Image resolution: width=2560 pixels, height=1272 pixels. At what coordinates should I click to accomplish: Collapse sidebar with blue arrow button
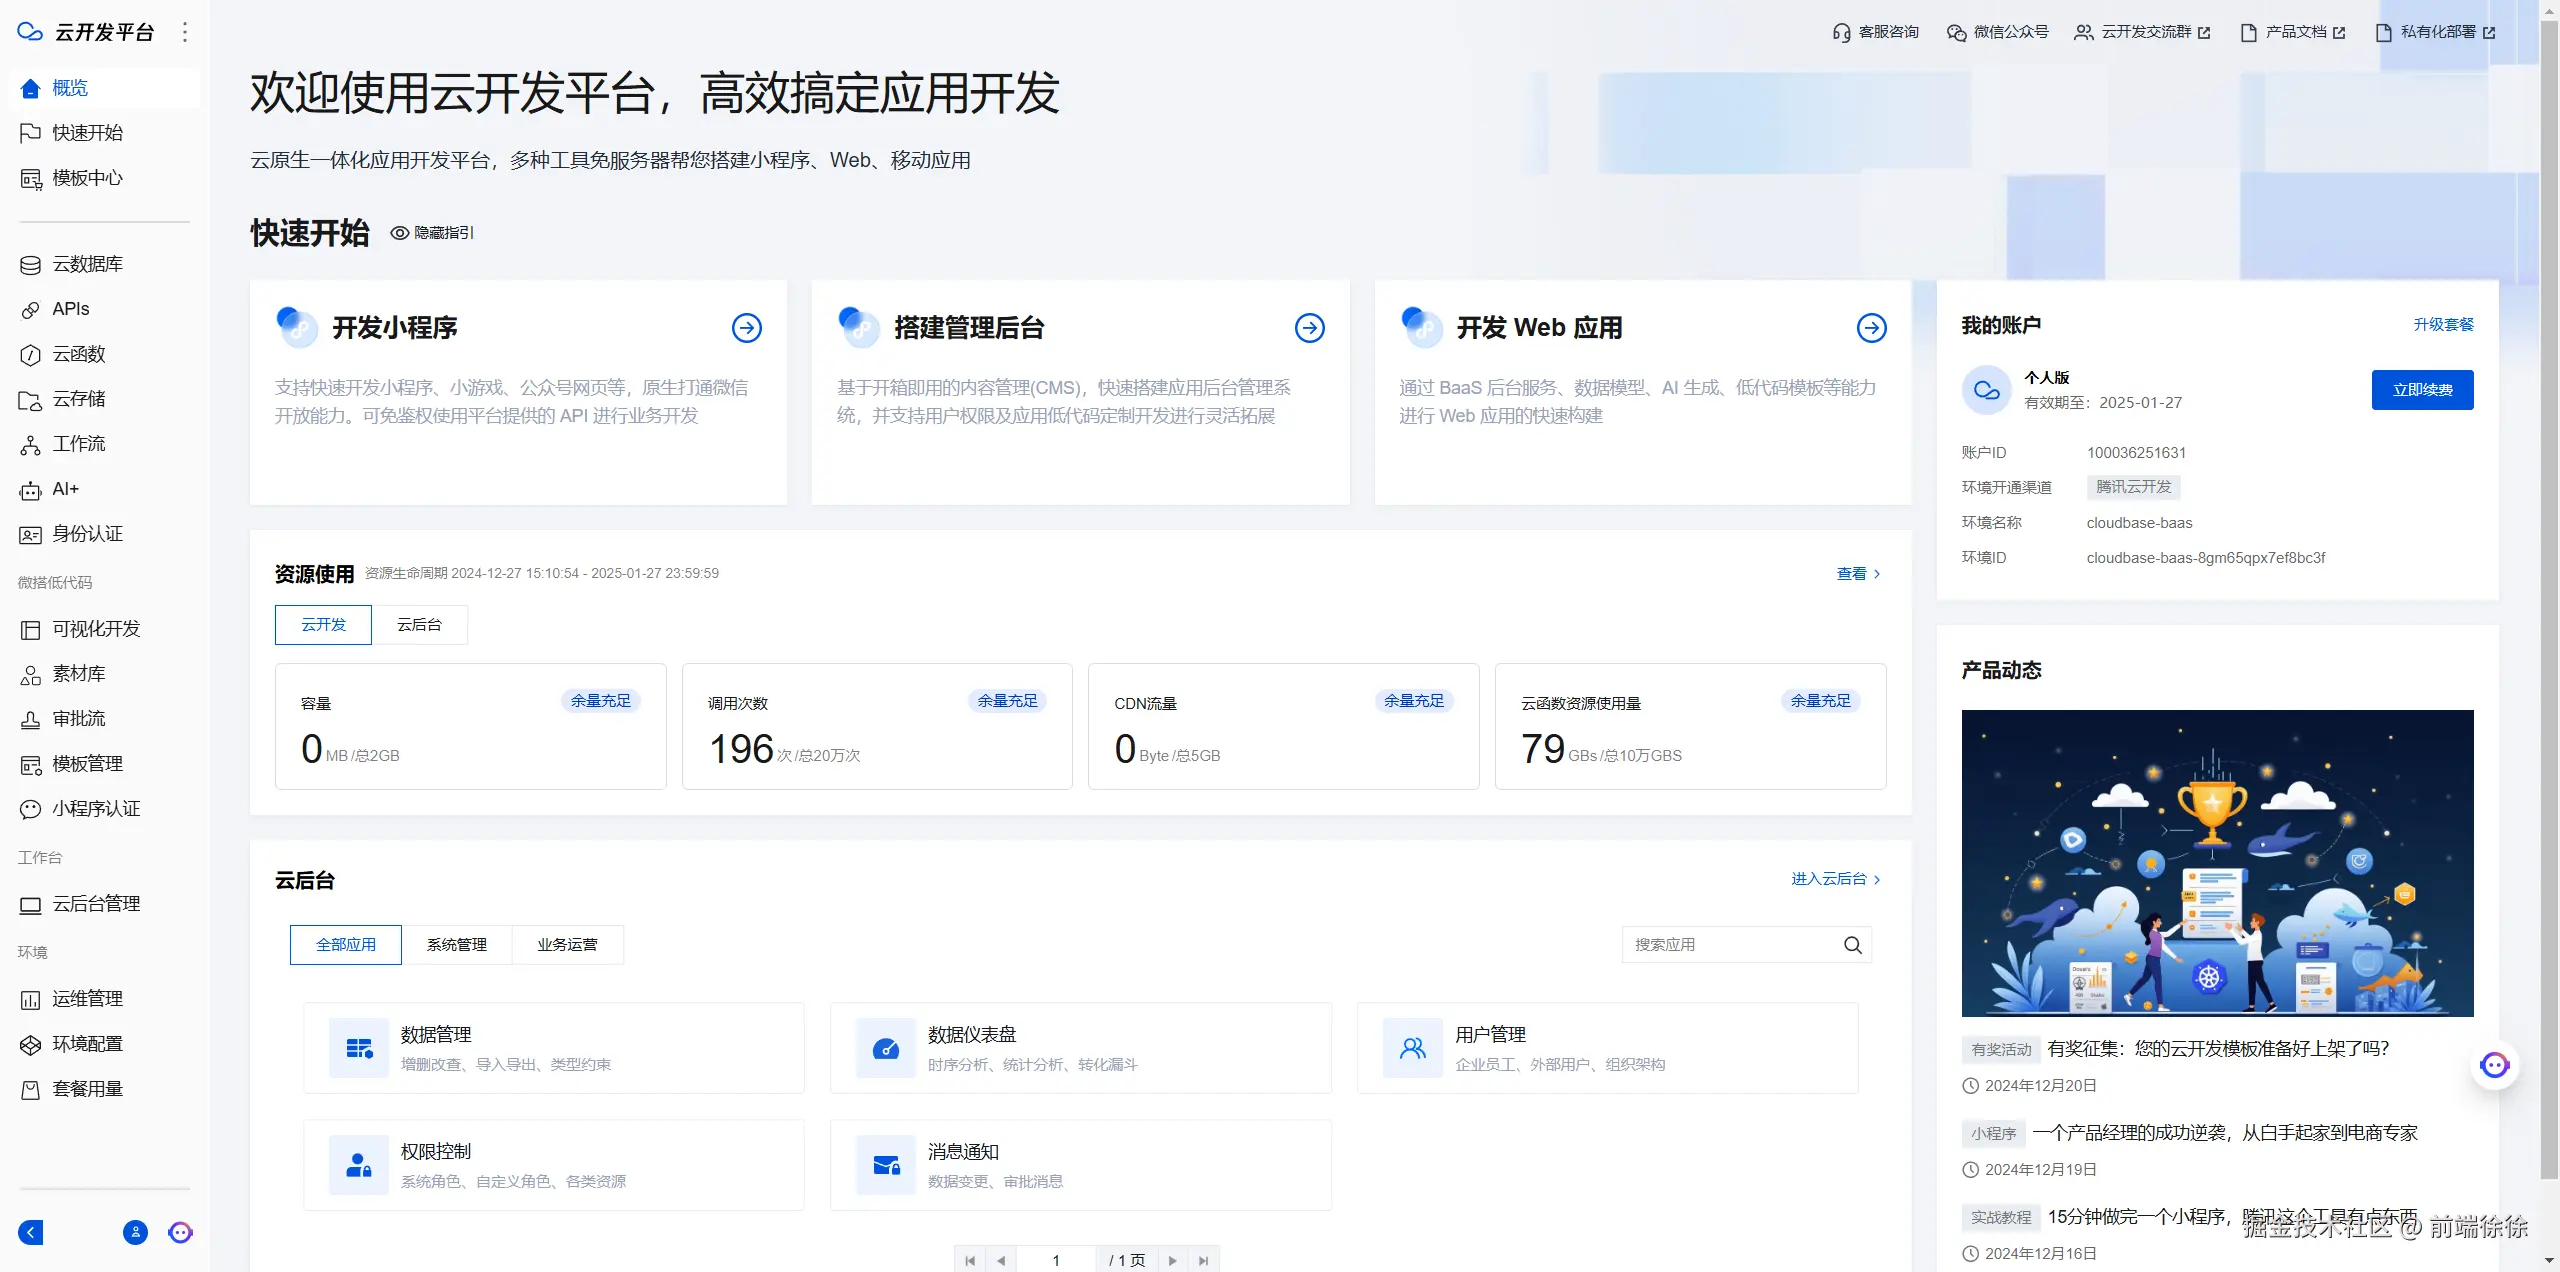pos(31,1232)
